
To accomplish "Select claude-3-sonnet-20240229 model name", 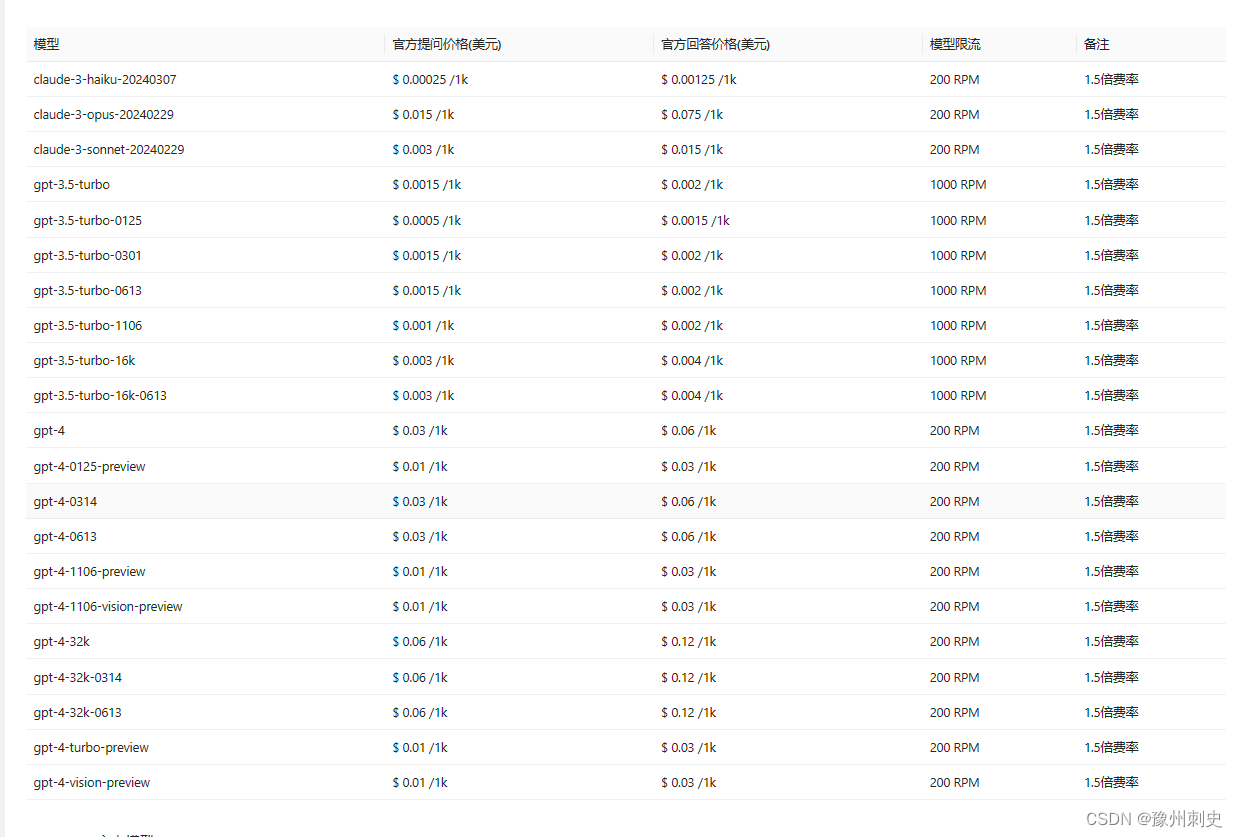I will [x=109, y=149].
